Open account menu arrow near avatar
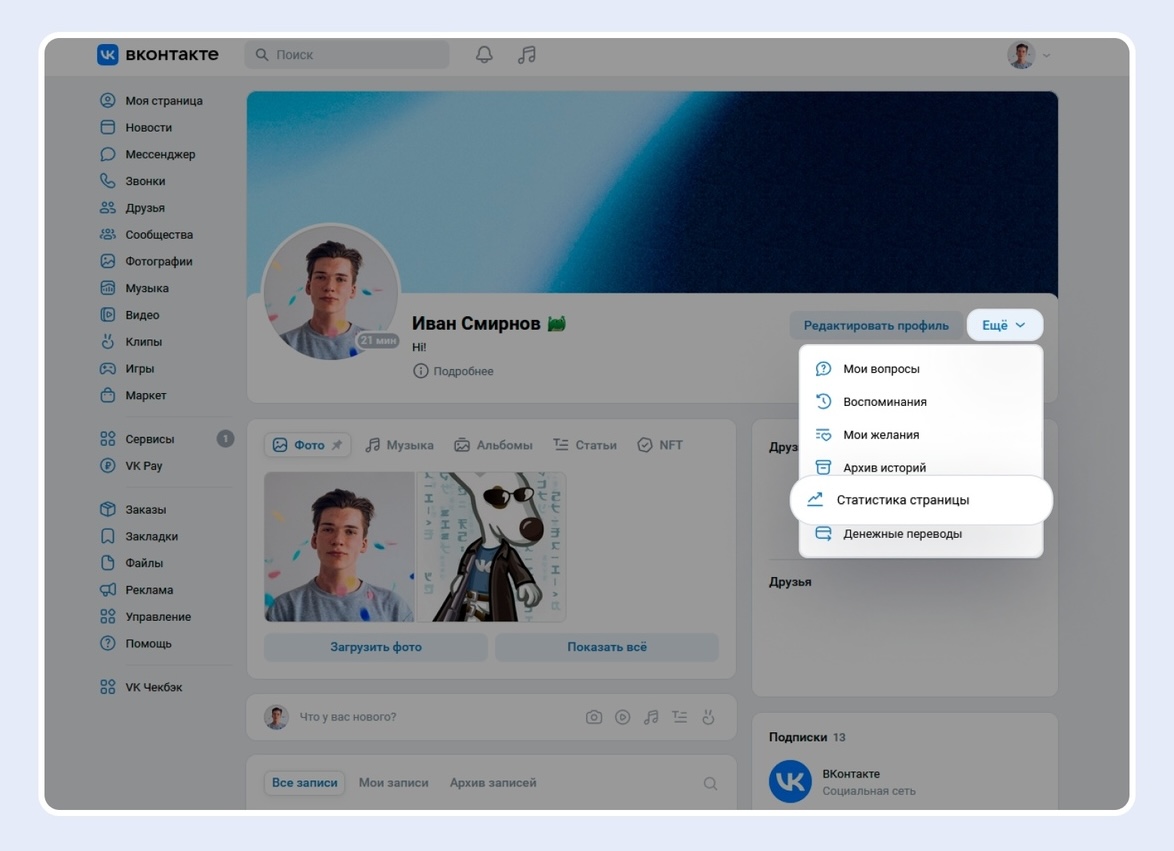This screenshot has width=1174, height=851. [1046, 56]
